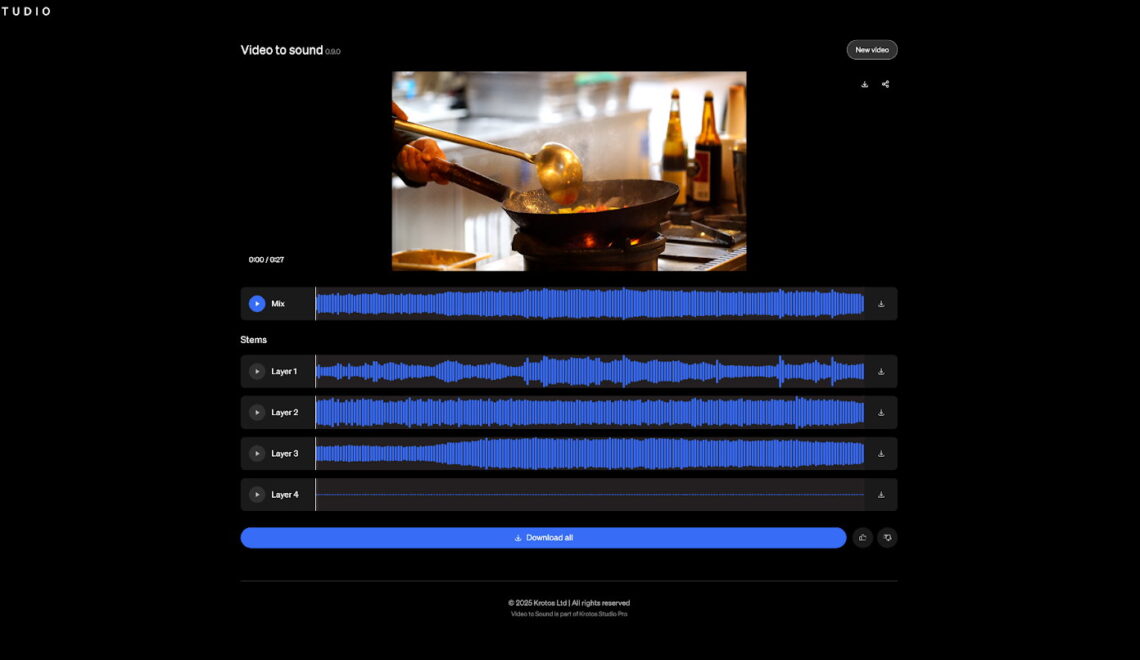Play the Mix track
This screenshot has height=660, width=1140.
(x=257, y=304)
